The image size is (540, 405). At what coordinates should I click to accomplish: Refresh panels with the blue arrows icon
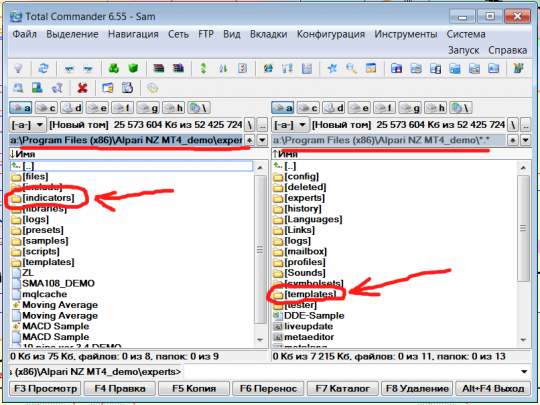(x=43, y=68)
